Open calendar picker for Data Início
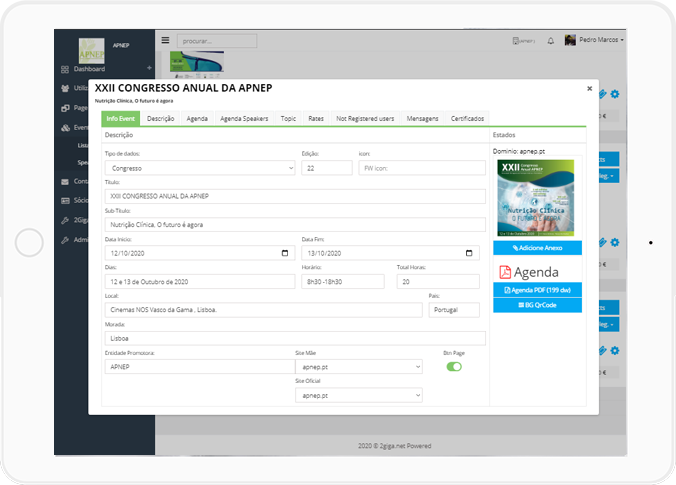The image size is (676, 485). coord(285,253)
